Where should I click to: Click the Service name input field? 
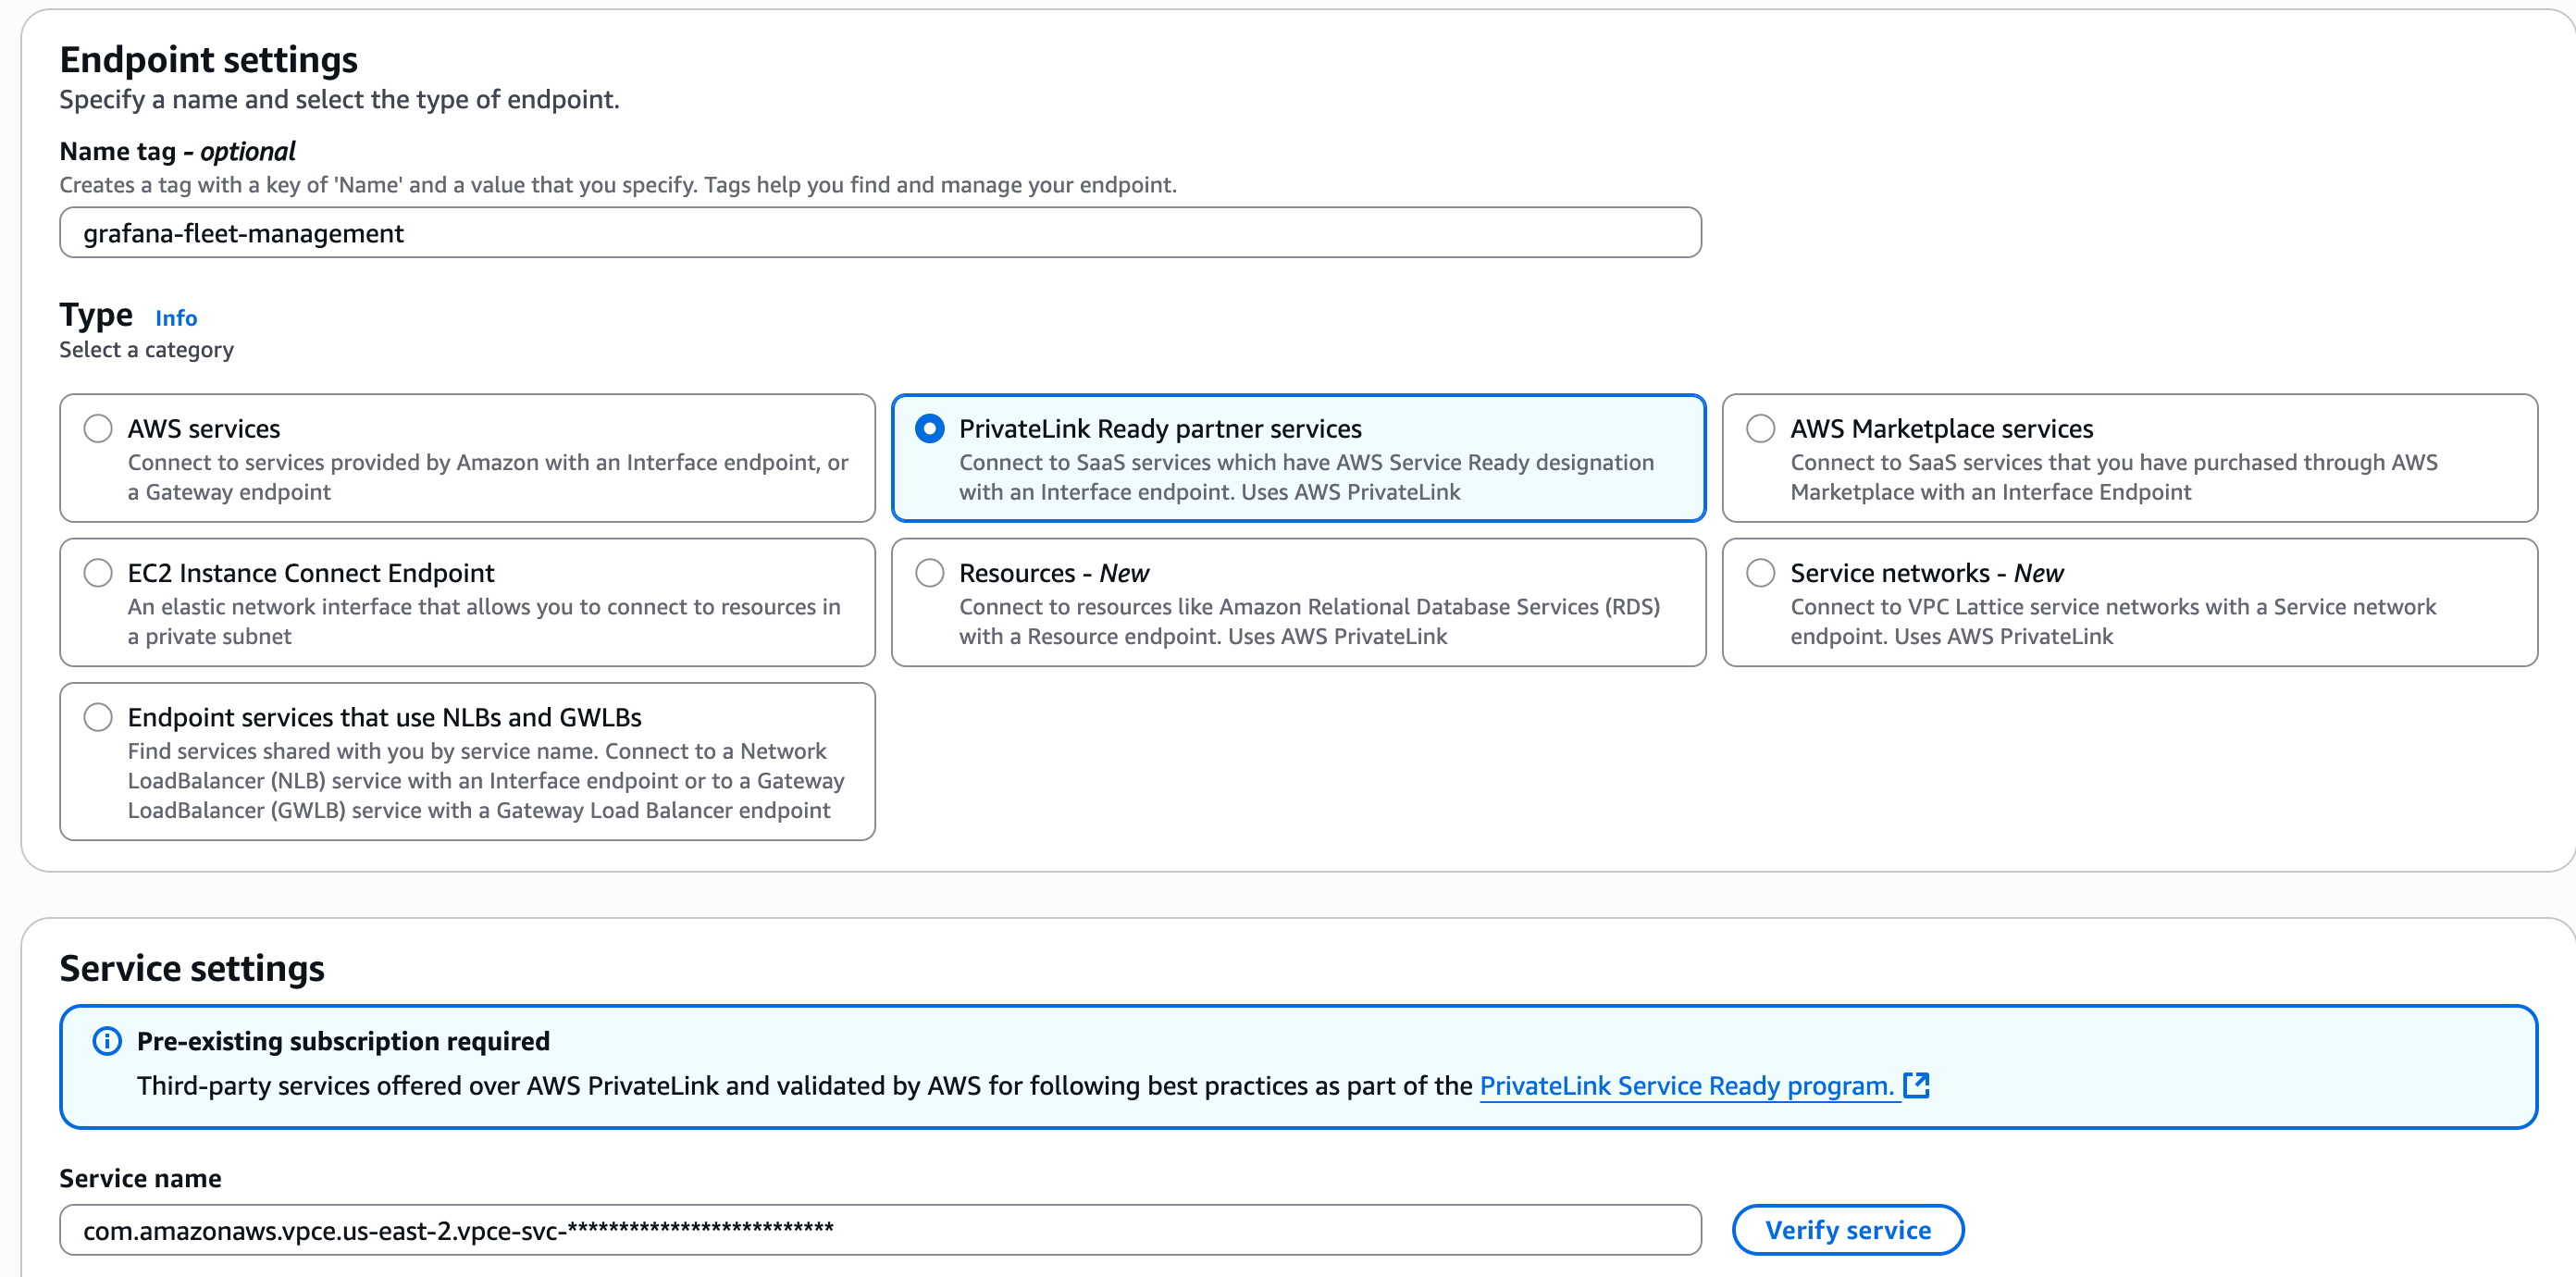point(880,1230)
